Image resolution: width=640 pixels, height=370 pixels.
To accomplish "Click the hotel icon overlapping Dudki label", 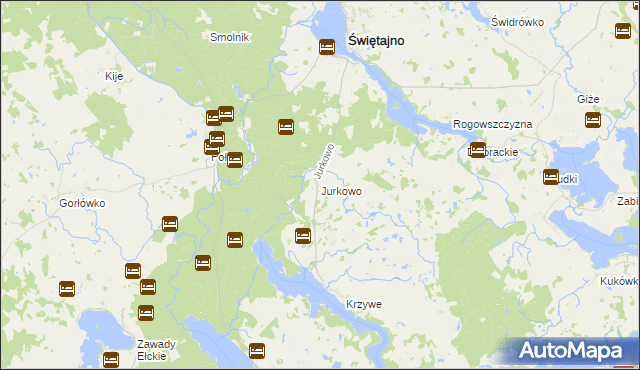I will pos(551,177).
